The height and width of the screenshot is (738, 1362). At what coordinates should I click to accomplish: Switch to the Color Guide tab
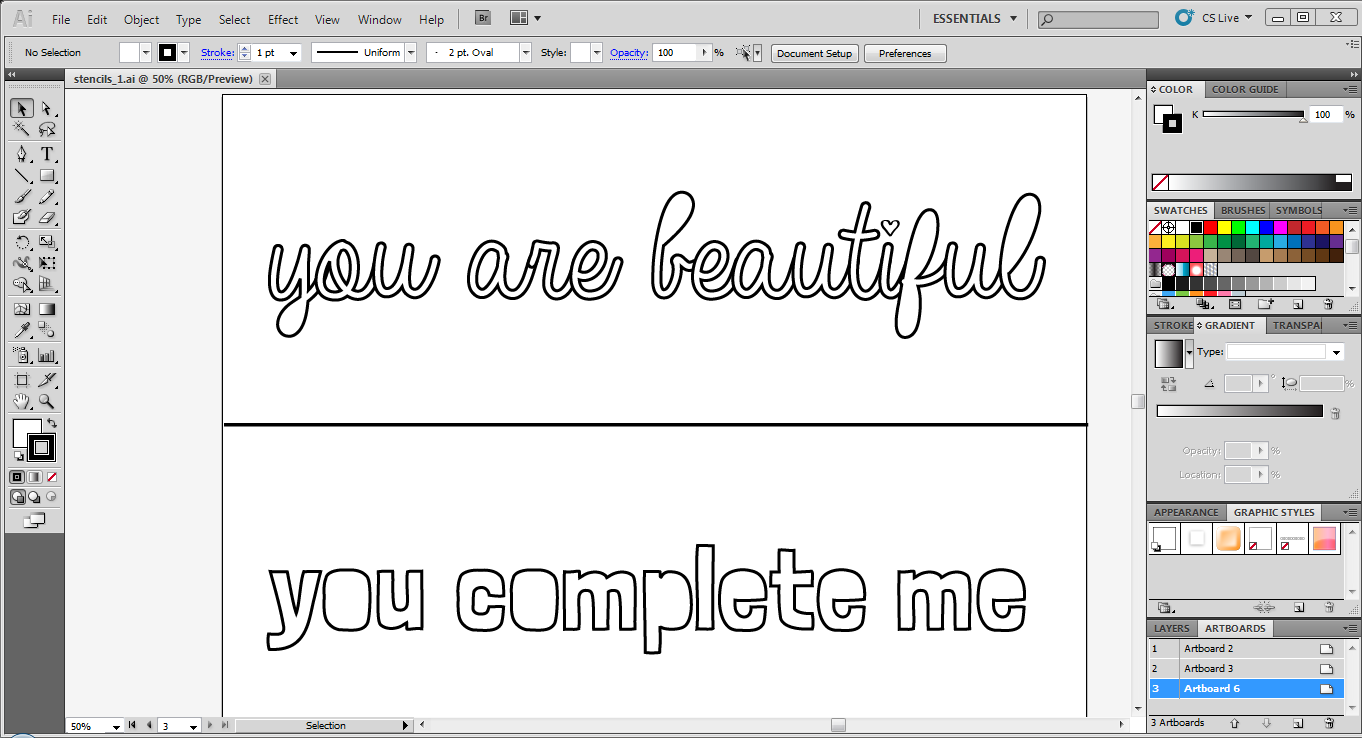(1245, 89)
